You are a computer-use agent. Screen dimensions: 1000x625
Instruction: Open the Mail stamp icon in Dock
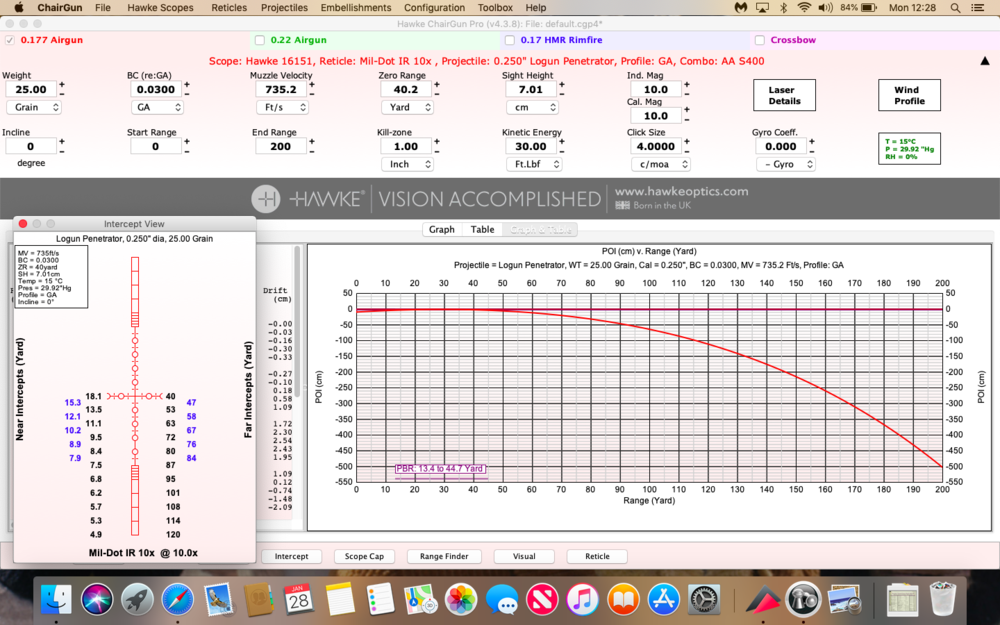coord(218,599)
